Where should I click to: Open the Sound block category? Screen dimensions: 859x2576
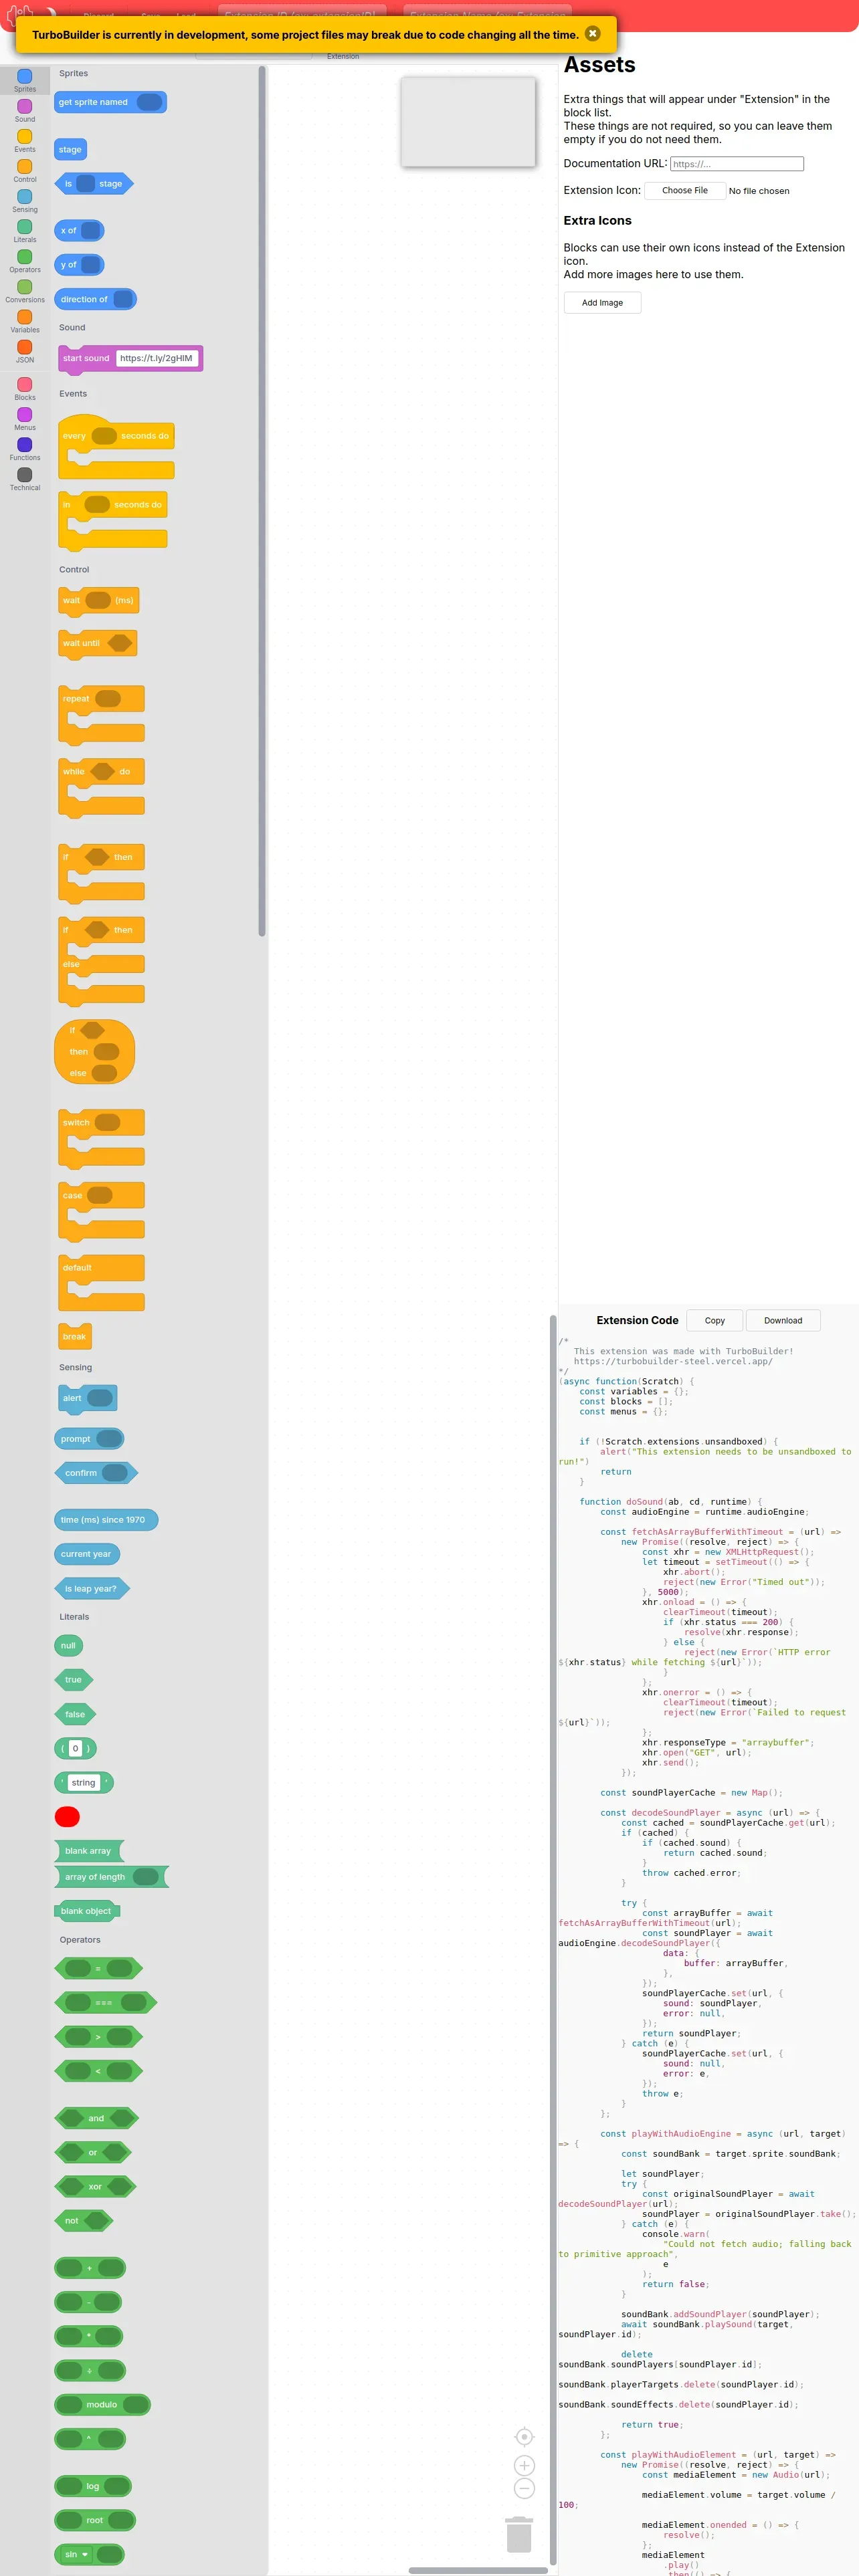coord(25,110)
